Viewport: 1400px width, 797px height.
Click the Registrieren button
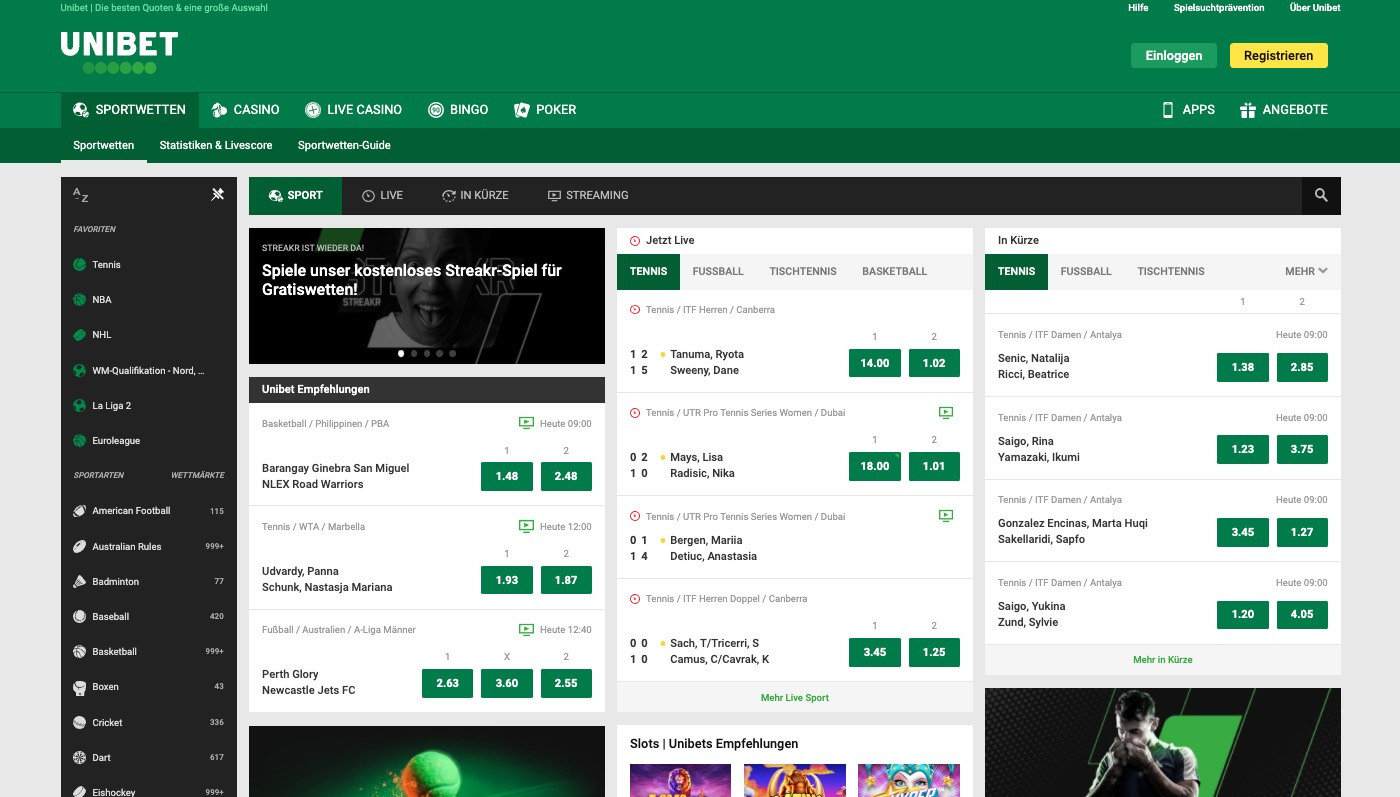pos(1278,56)
